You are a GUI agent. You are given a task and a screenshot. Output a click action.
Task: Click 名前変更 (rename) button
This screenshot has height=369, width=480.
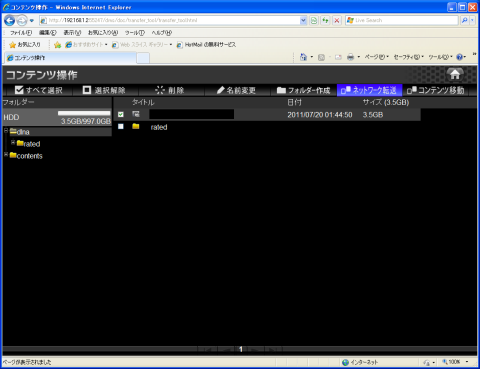236,90
